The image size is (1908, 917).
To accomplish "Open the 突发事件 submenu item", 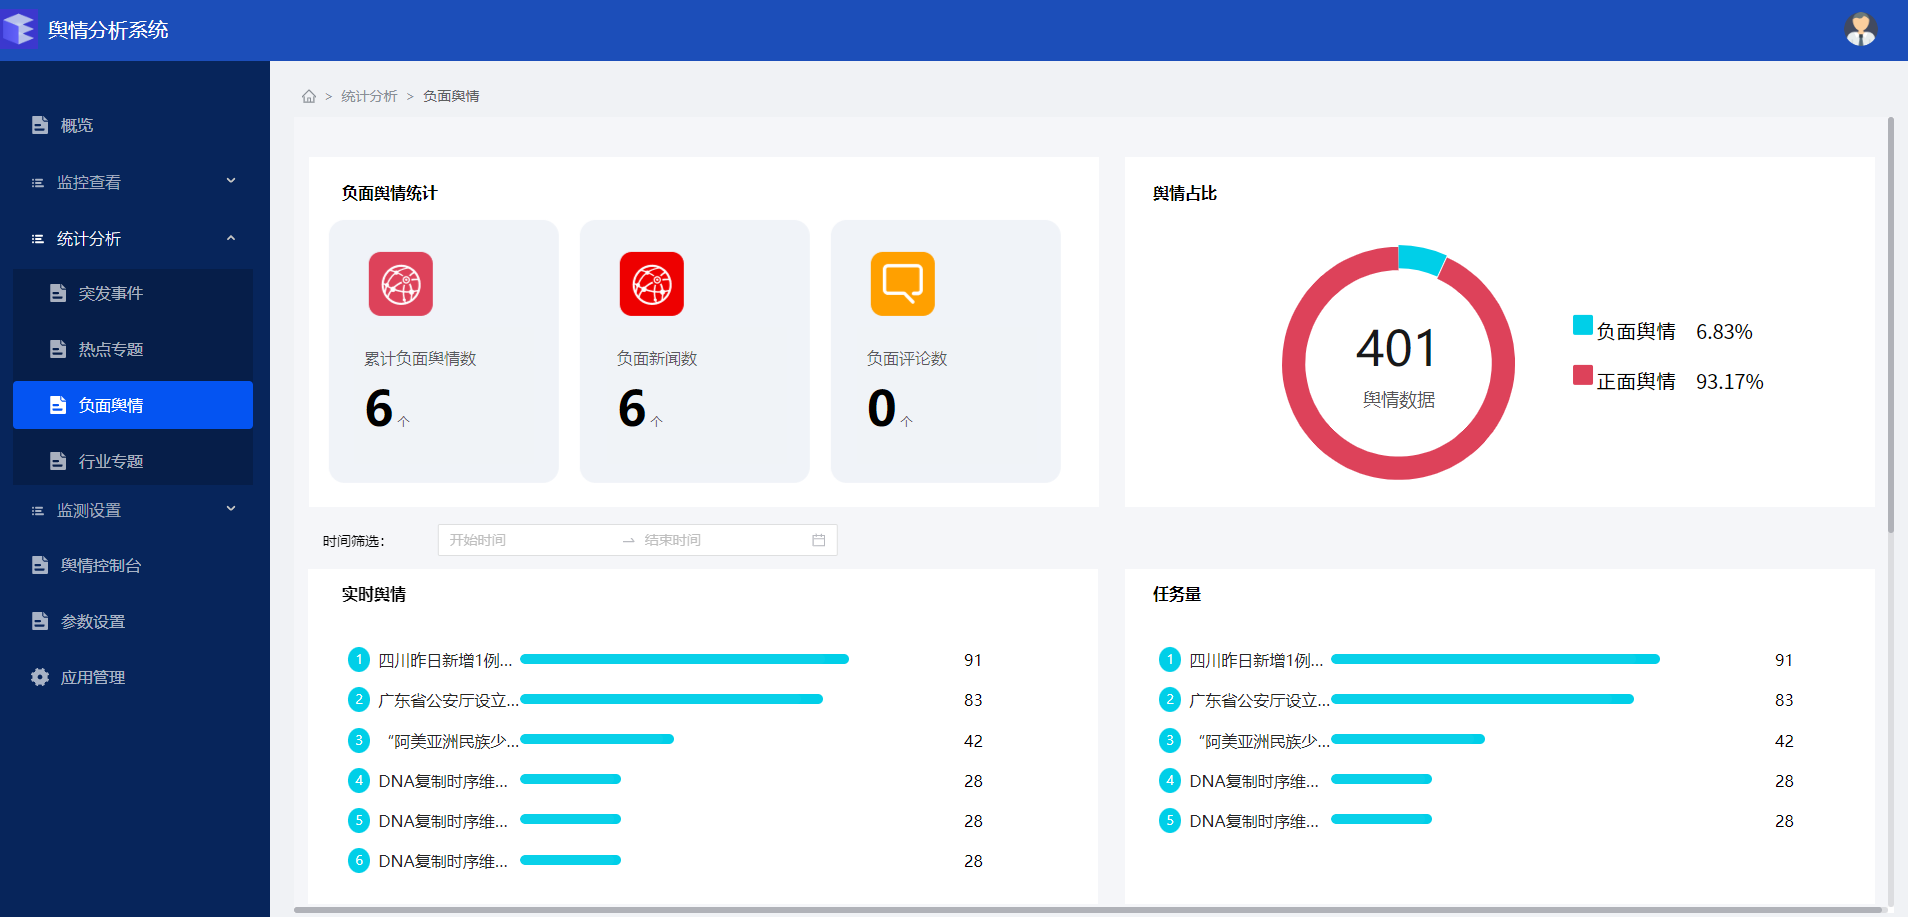I will [133, 293].
